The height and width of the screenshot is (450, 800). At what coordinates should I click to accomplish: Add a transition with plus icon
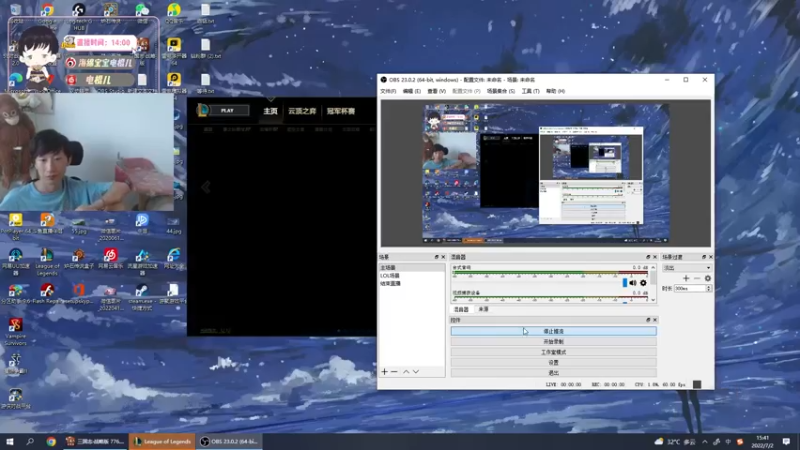(x=686, y=278)
